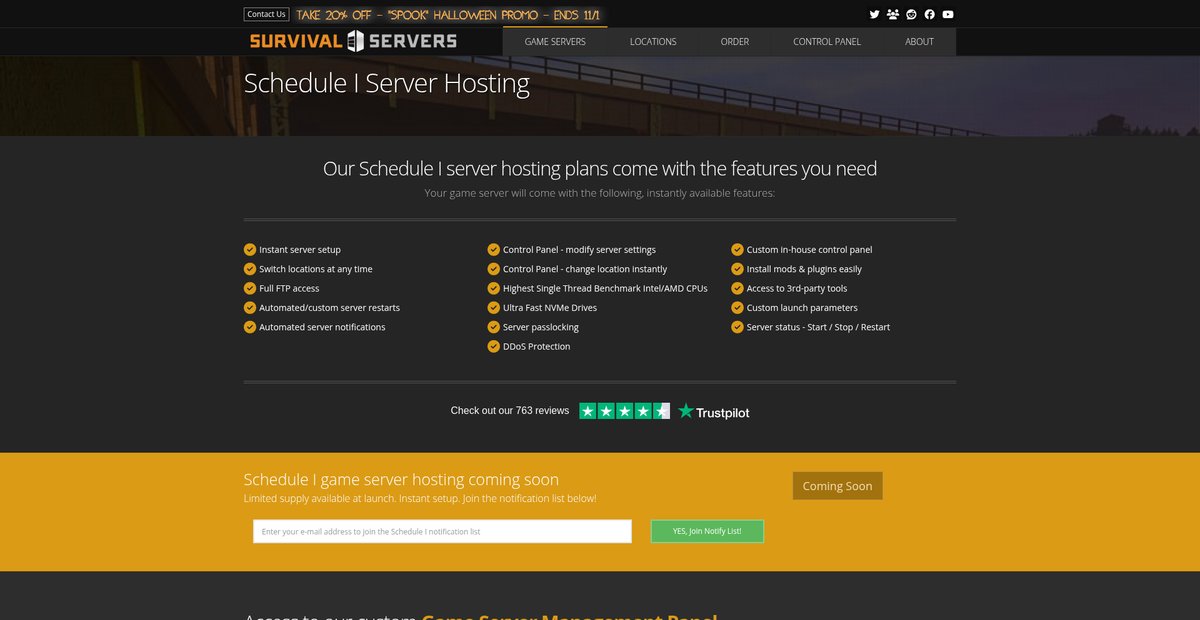The image size is (1200, 620).
Task: Click the Contact Us button
Action: (267, 14)
